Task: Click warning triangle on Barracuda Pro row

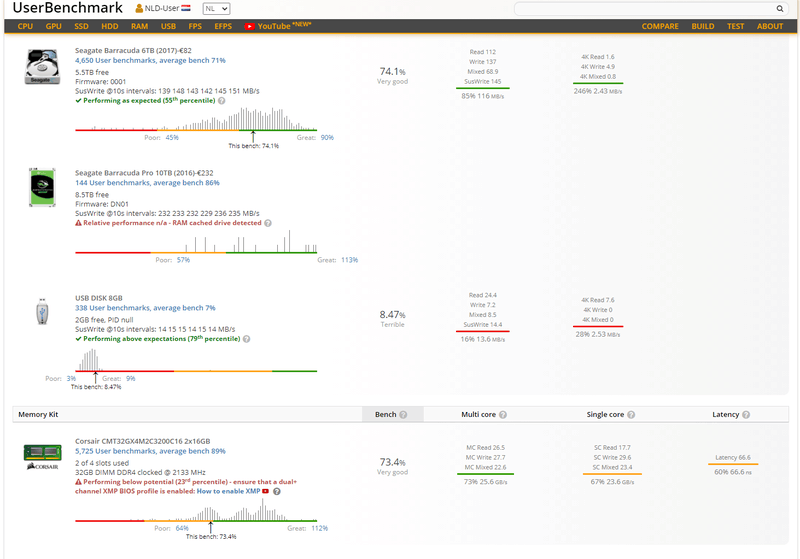Action: pyautogui.click(x=79, y=223)
